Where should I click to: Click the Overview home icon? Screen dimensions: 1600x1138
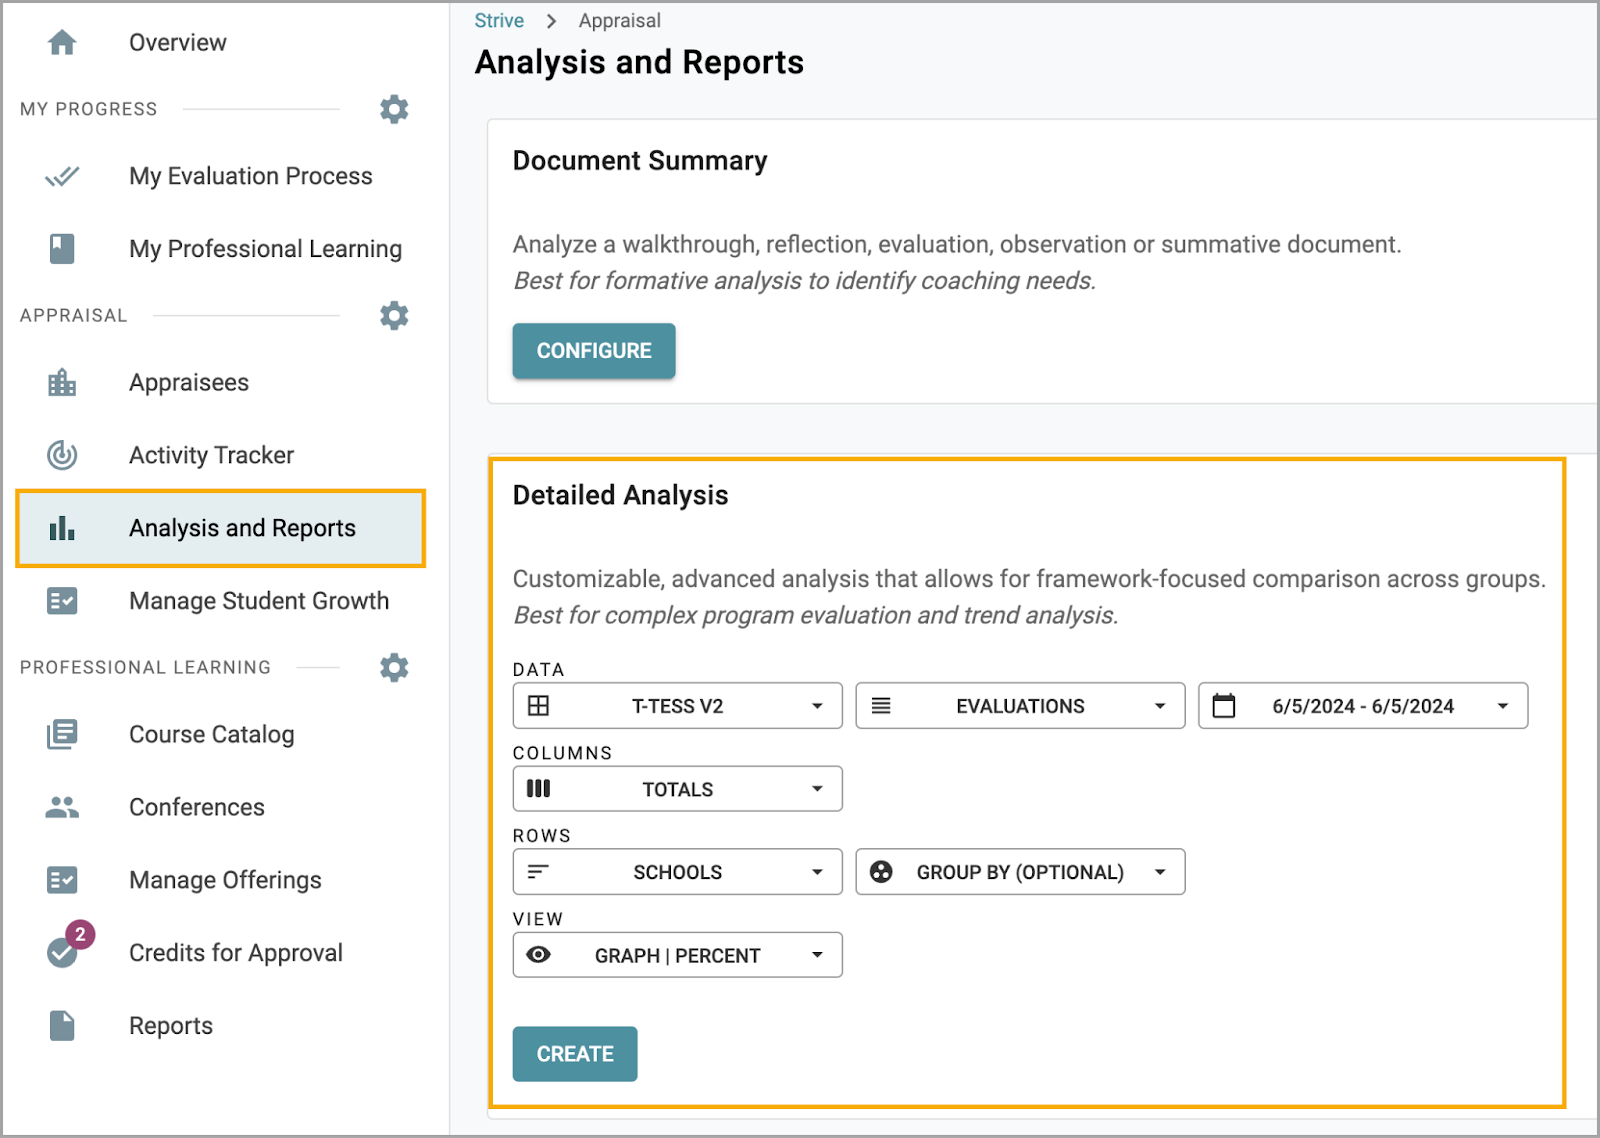point(62,42)
